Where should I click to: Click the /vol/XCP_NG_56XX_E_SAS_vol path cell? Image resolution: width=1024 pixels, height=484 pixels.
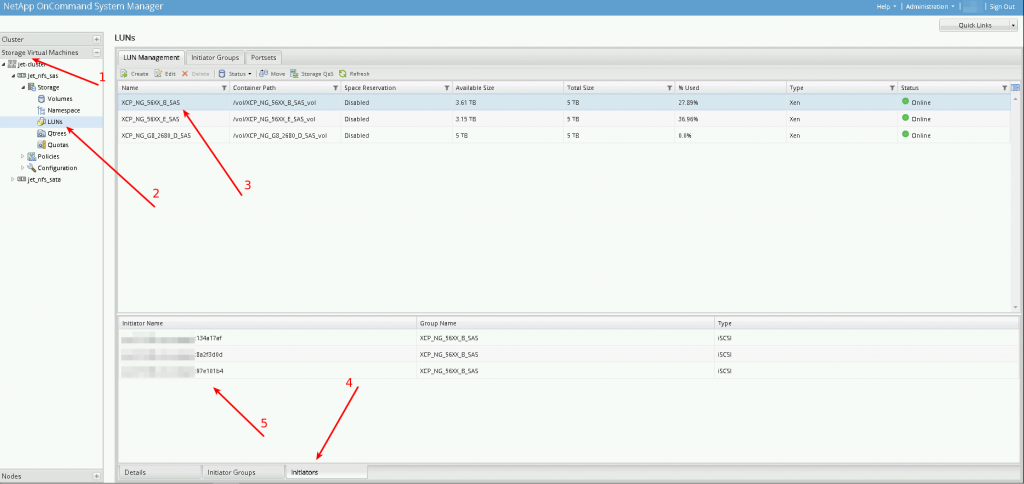coord(284,119)
